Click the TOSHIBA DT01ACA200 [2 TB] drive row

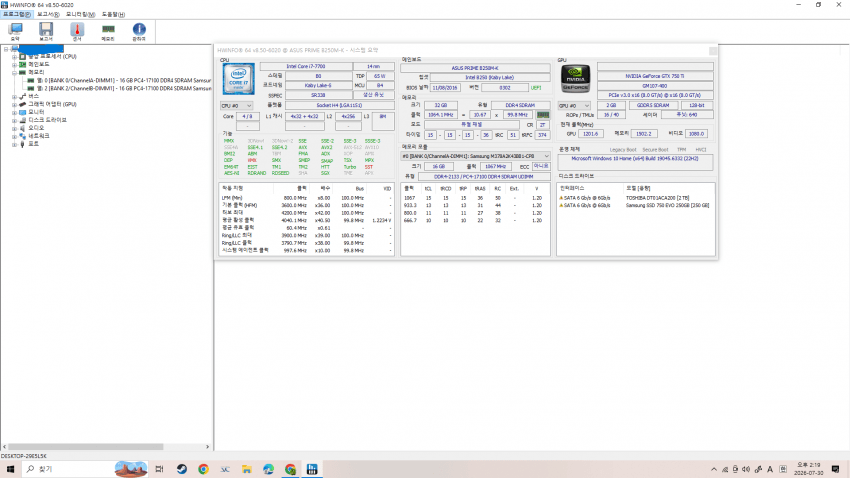pos(635,198)
